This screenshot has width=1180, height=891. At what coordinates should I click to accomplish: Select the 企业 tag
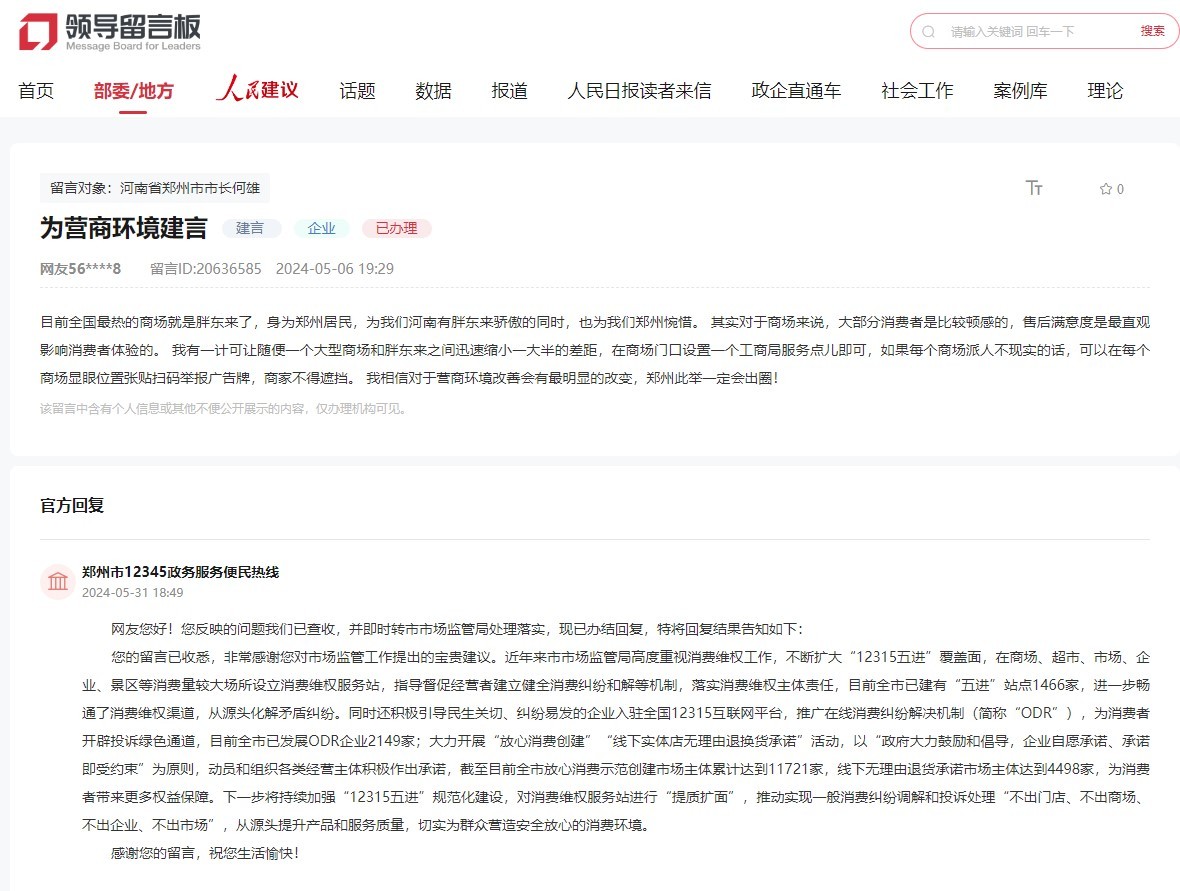pos(321,228)
